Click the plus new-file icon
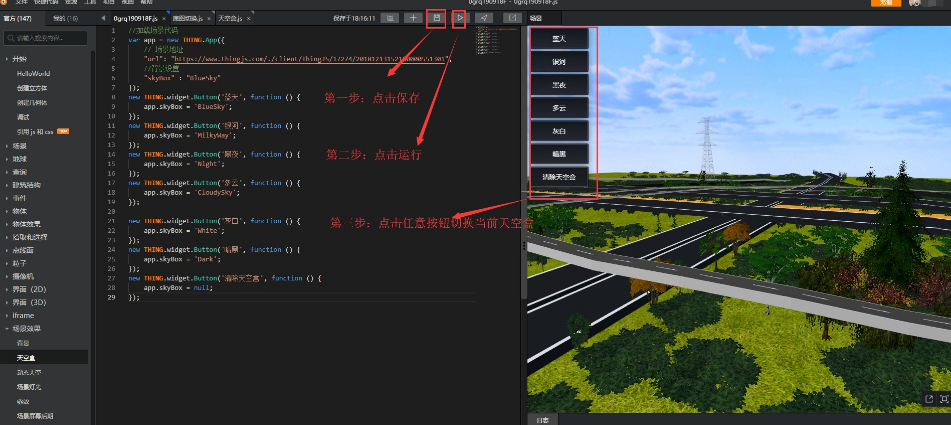 (413, 18)
